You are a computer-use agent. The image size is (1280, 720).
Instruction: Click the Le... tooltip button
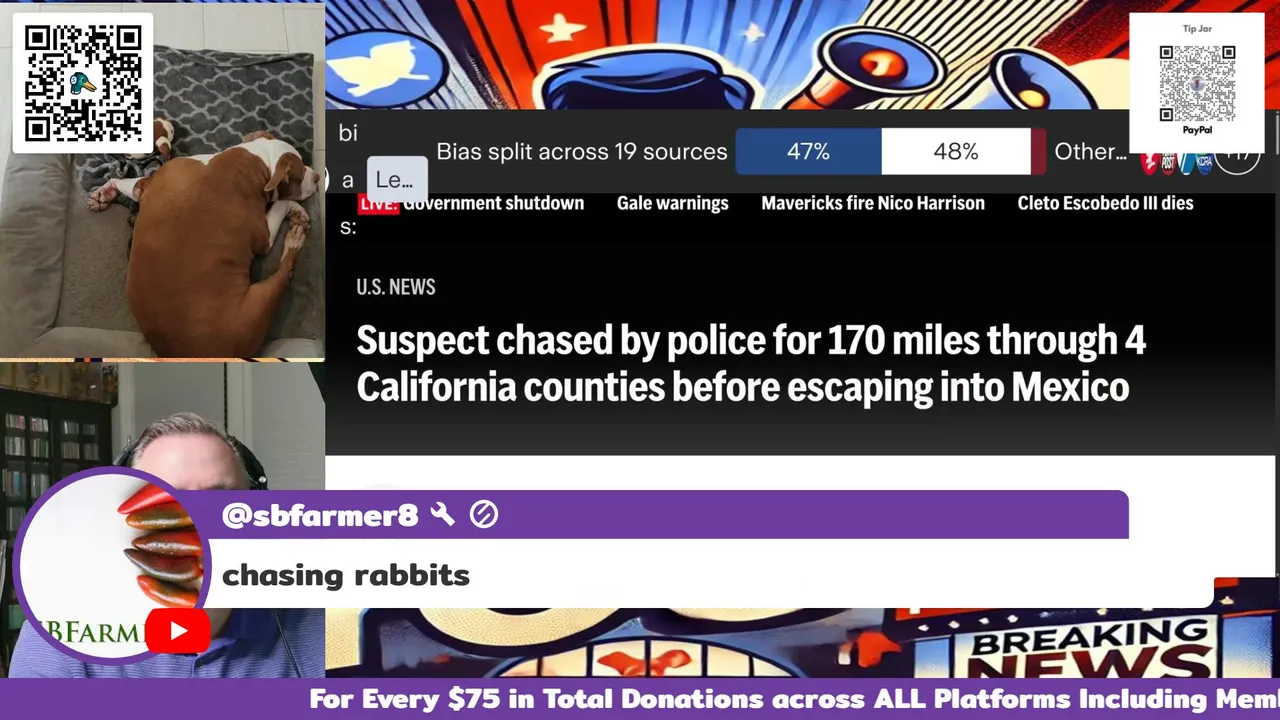point(397,181)
